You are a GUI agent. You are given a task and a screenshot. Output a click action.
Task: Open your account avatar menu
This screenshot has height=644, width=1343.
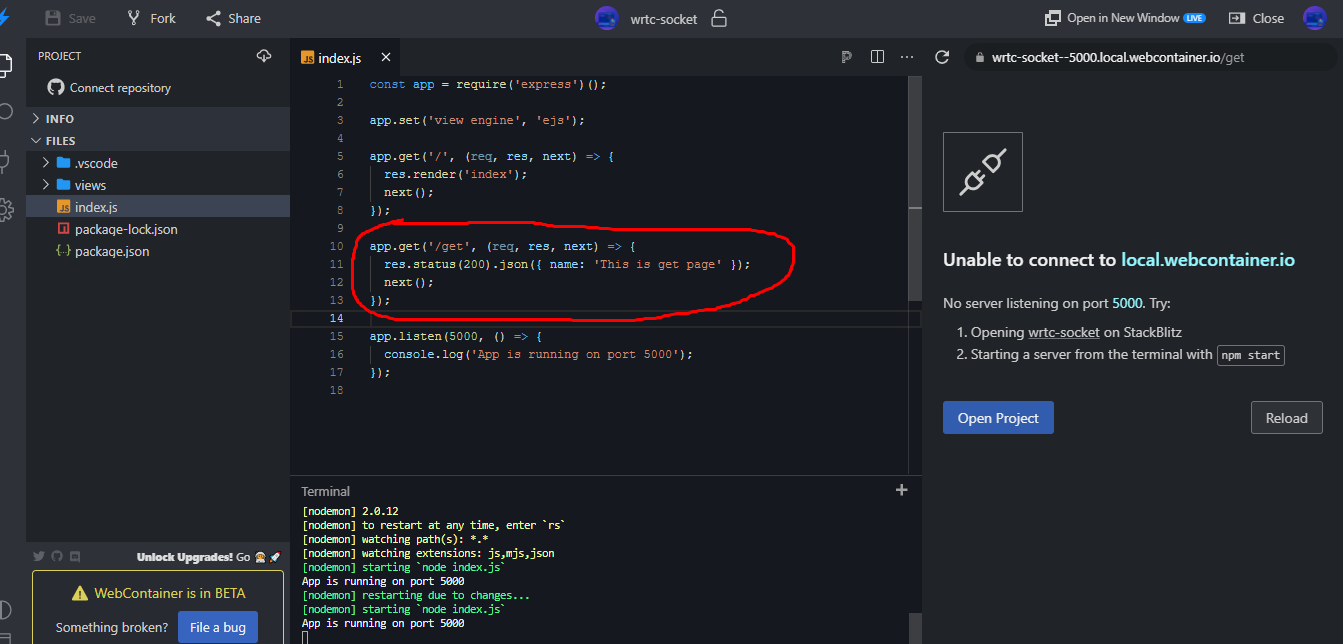coord(1314,17)
